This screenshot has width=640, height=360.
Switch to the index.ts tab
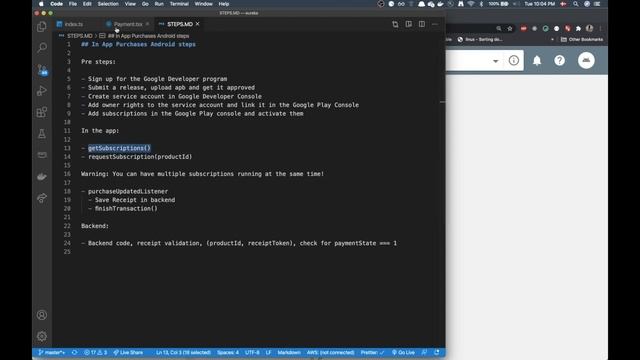pyautogui.click(x=73, y=24)
